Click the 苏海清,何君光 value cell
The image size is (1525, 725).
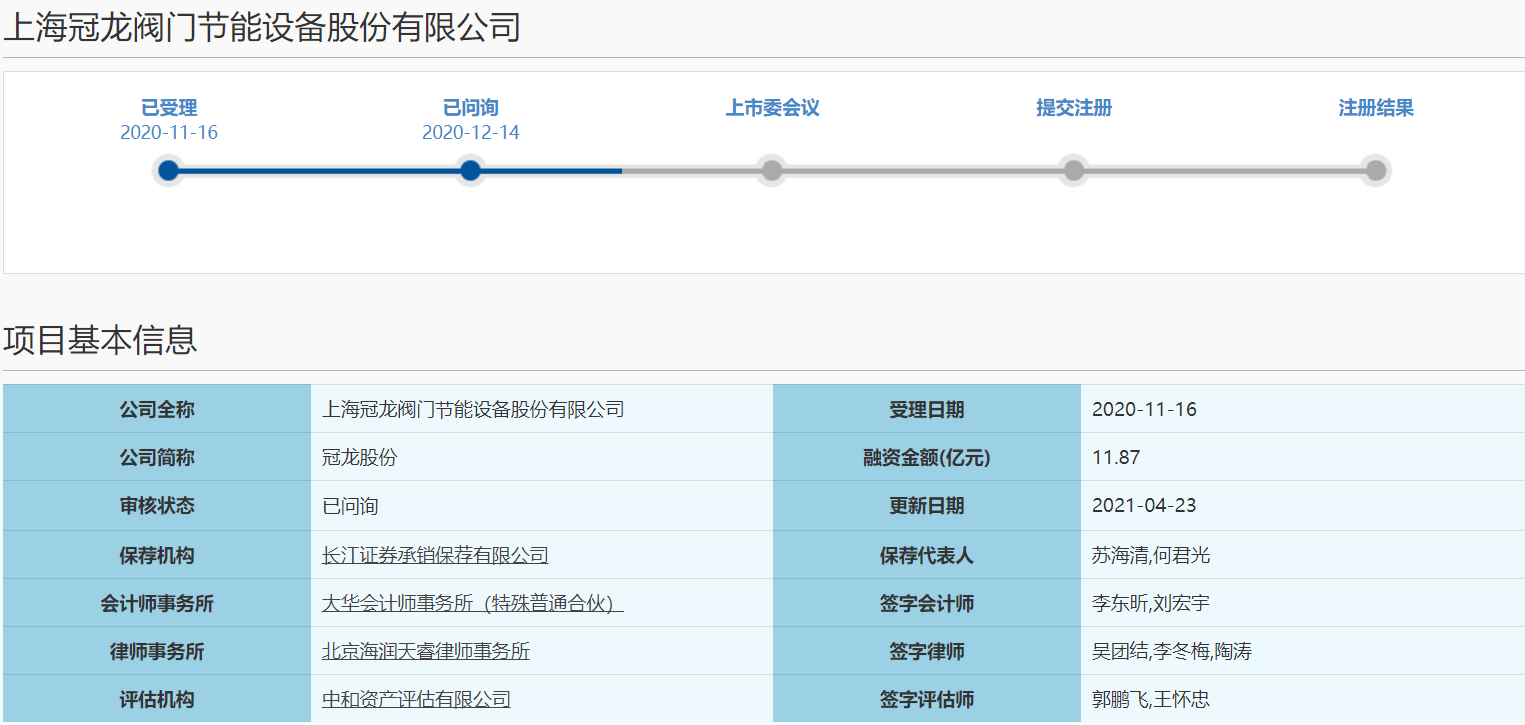[1303, 555]
